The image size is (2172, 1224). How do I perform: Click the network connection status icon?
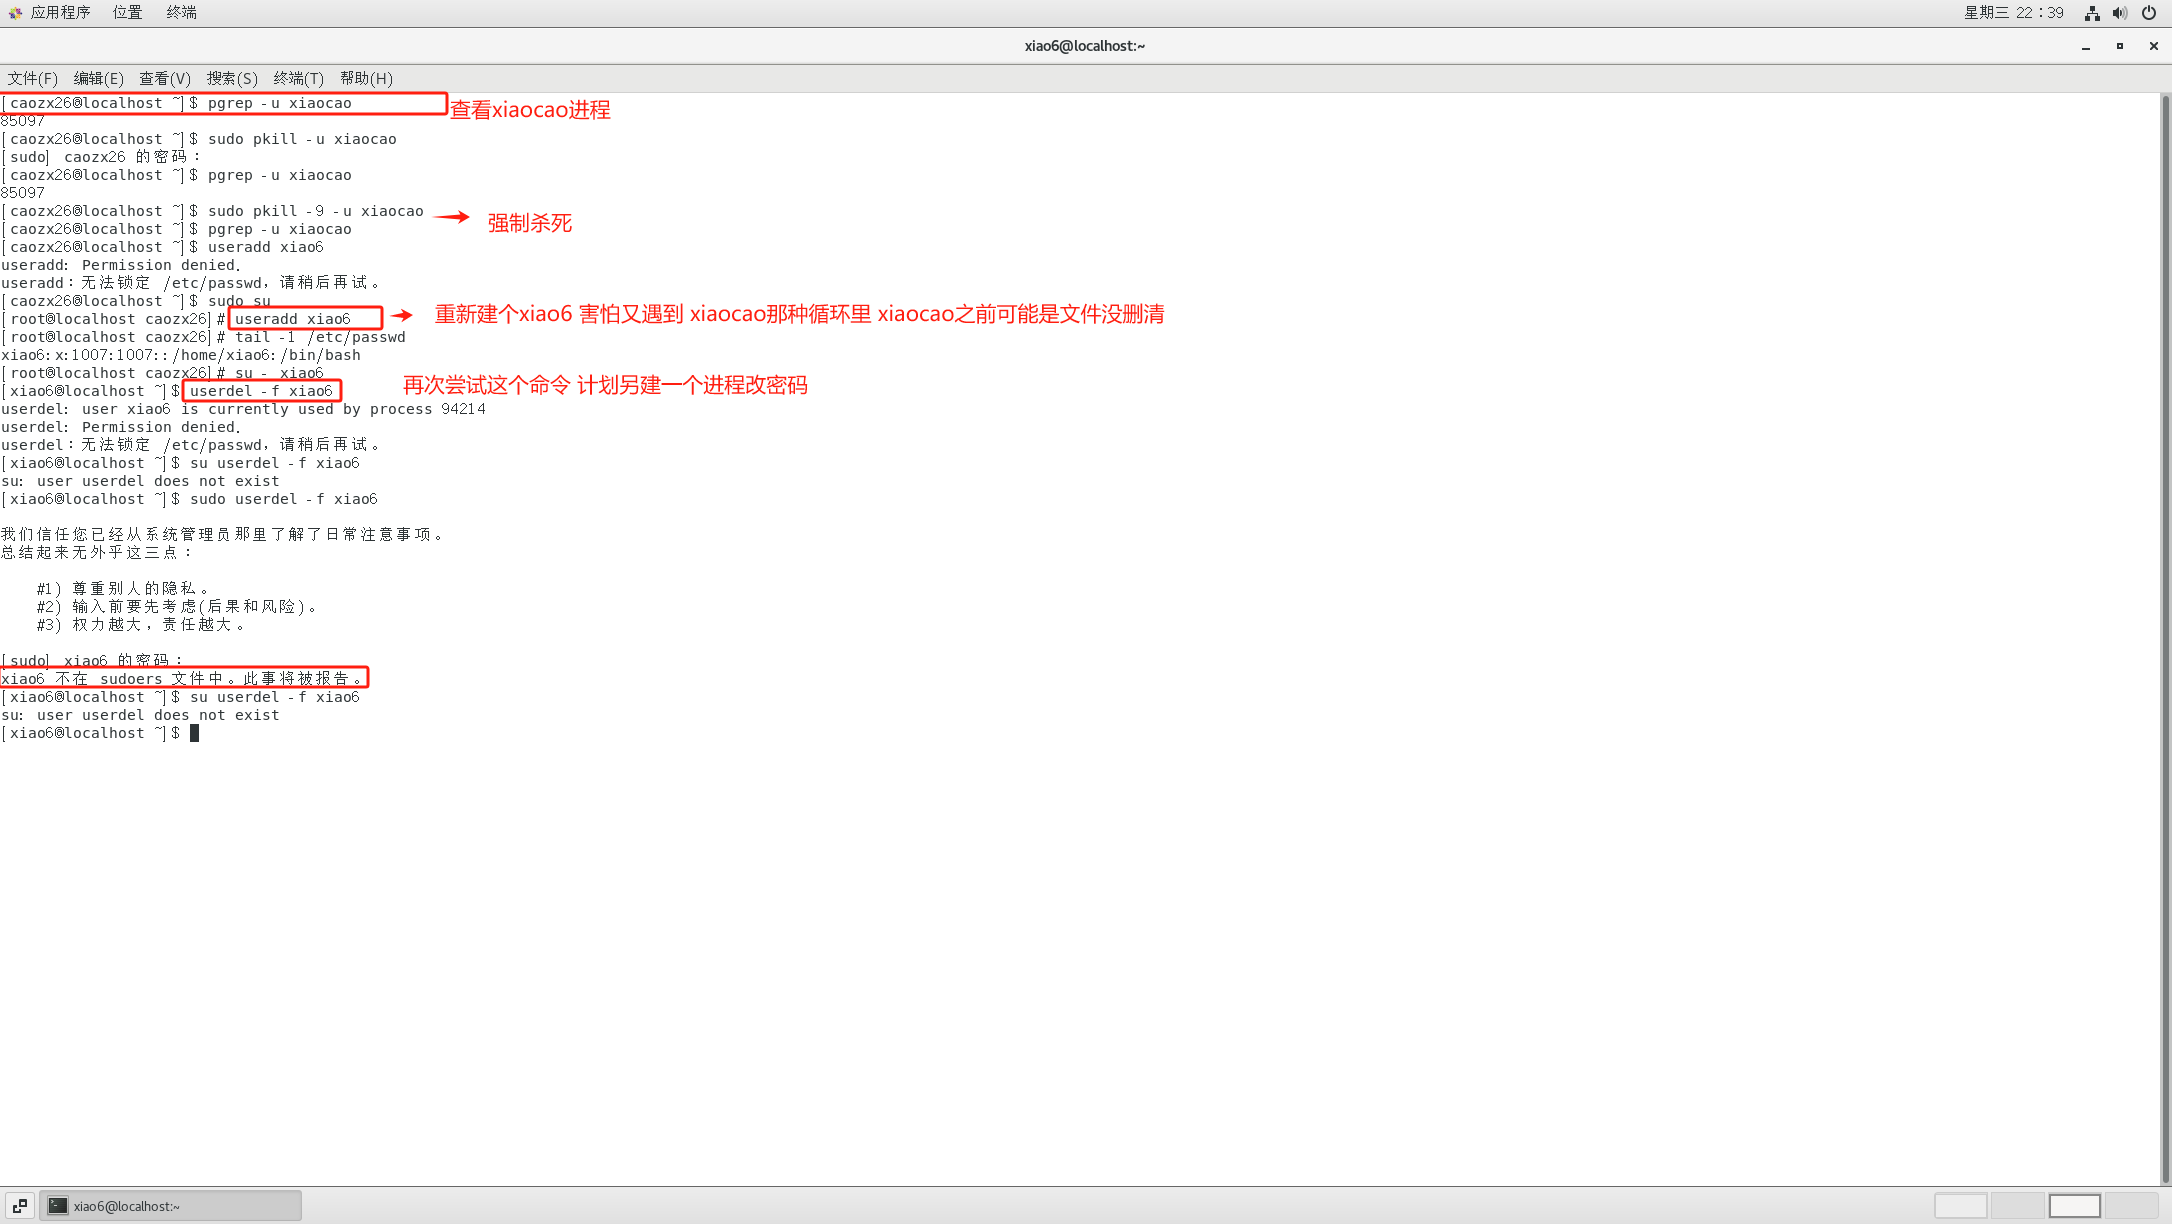point(2091,13)
